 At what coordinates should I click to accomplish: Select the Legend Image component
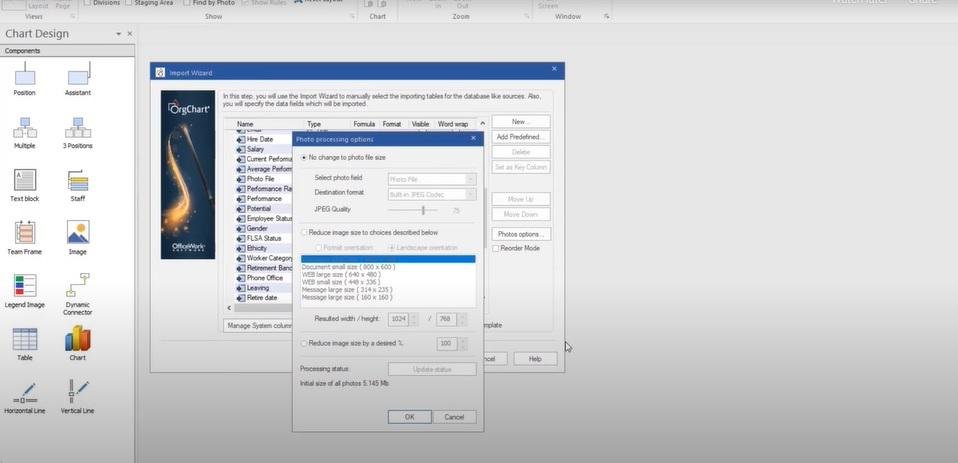(x=25, y=286)
